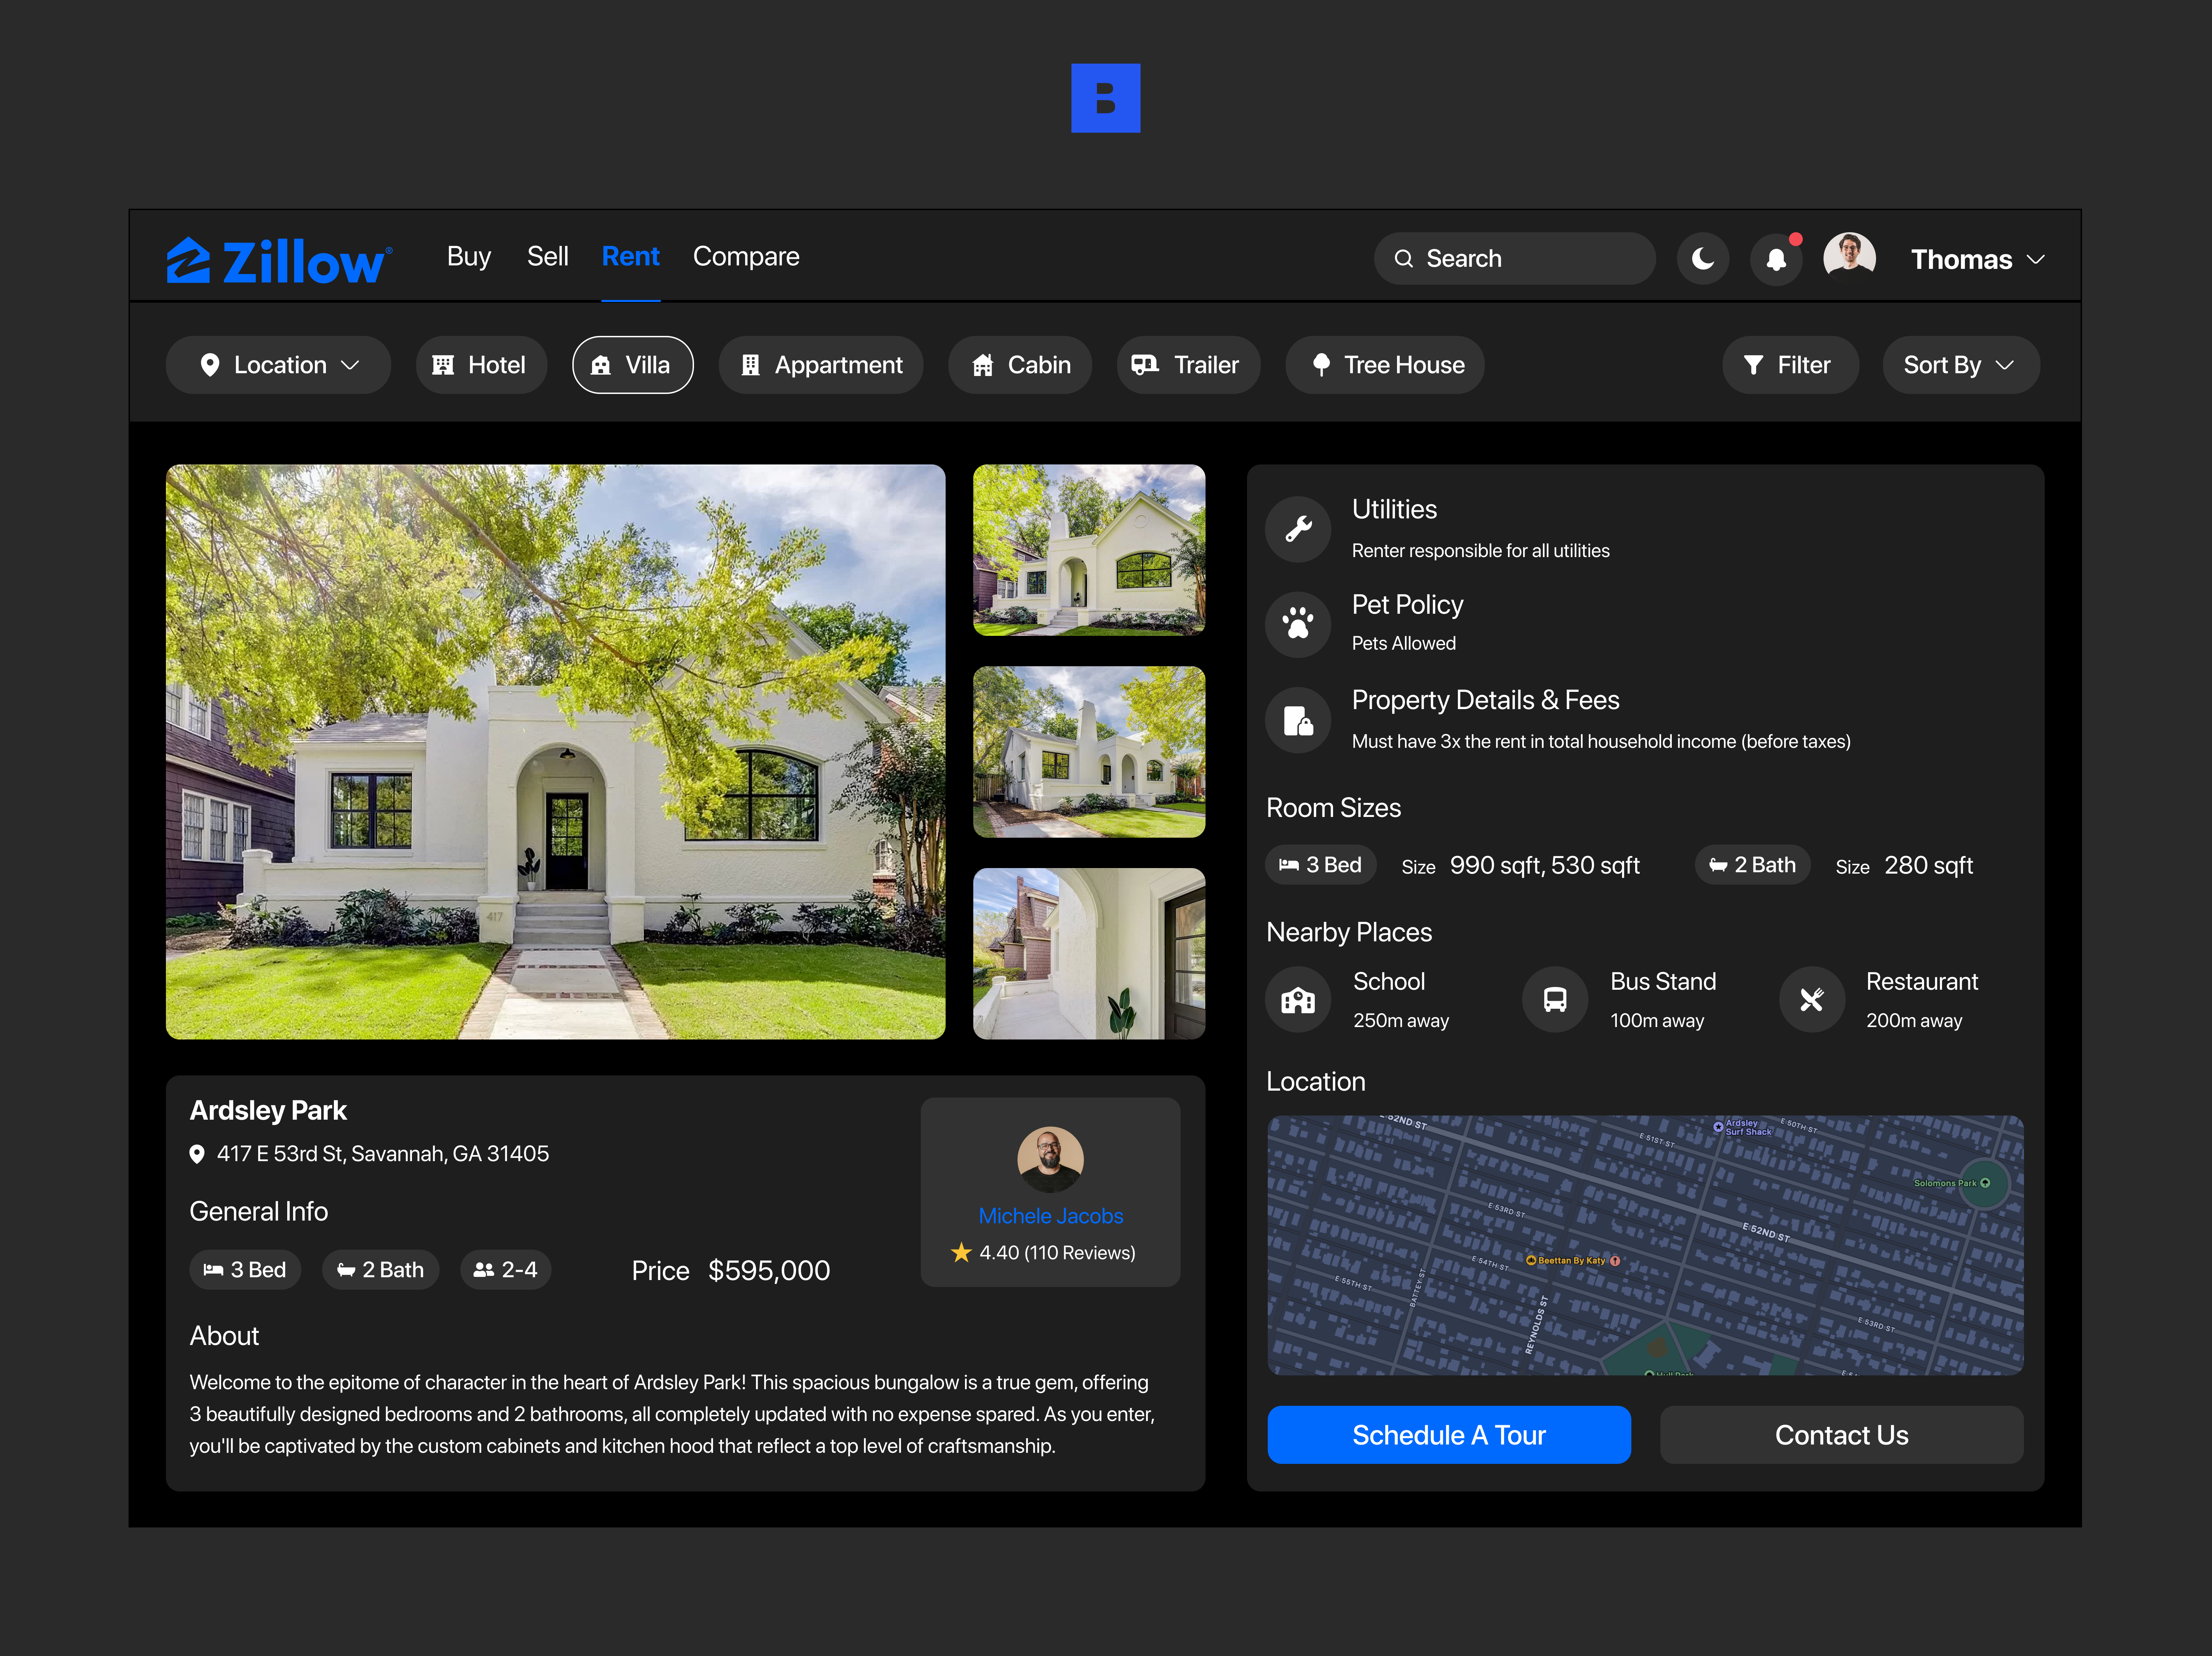Click the 3 Bed chip under Room Sizes
Image resolution: width=2212 pixels, height=1656 pixels.
[1321, 865]
